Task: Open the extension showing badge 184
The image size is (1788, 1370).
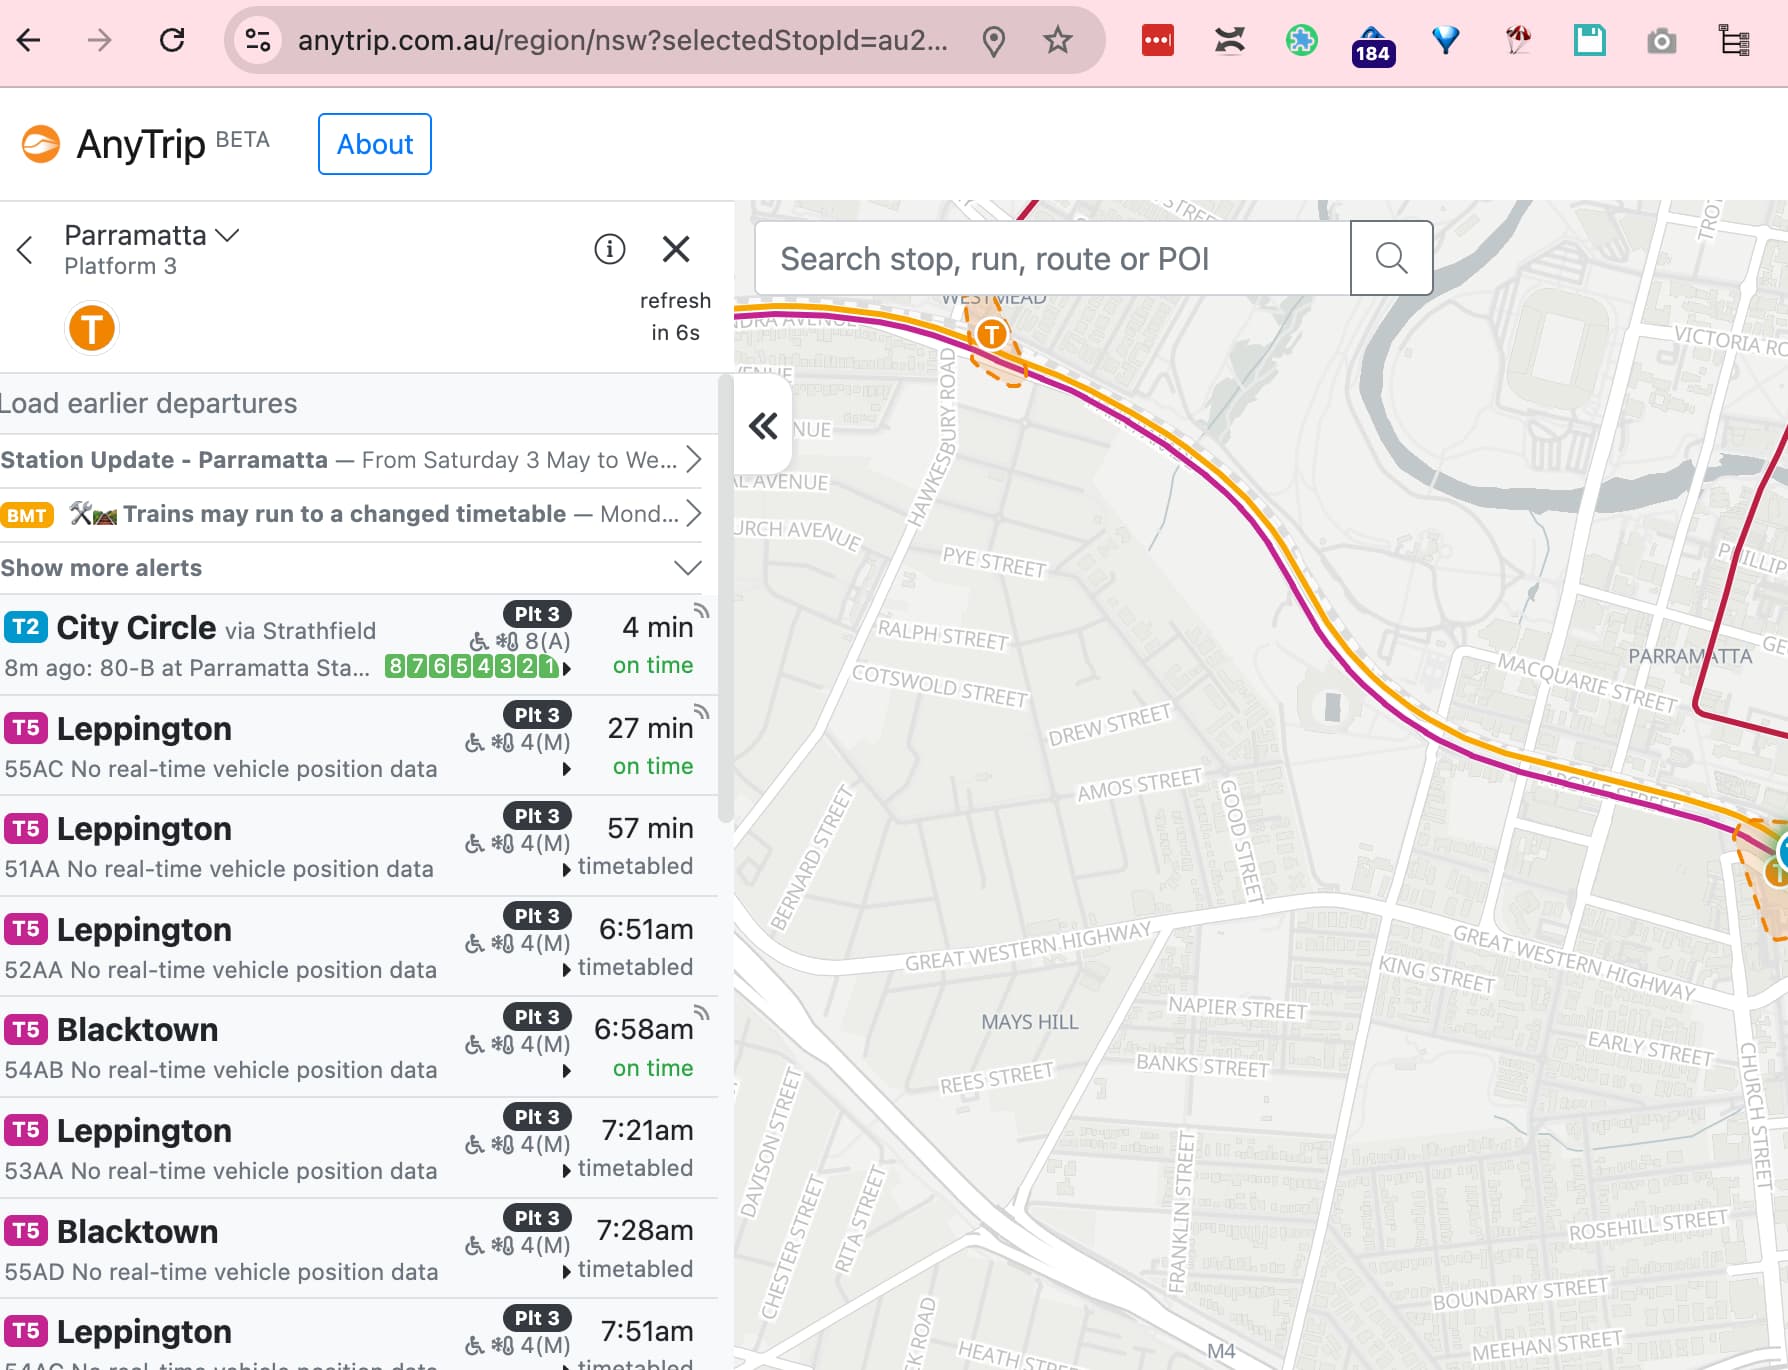Action: tap(1373, 46)
